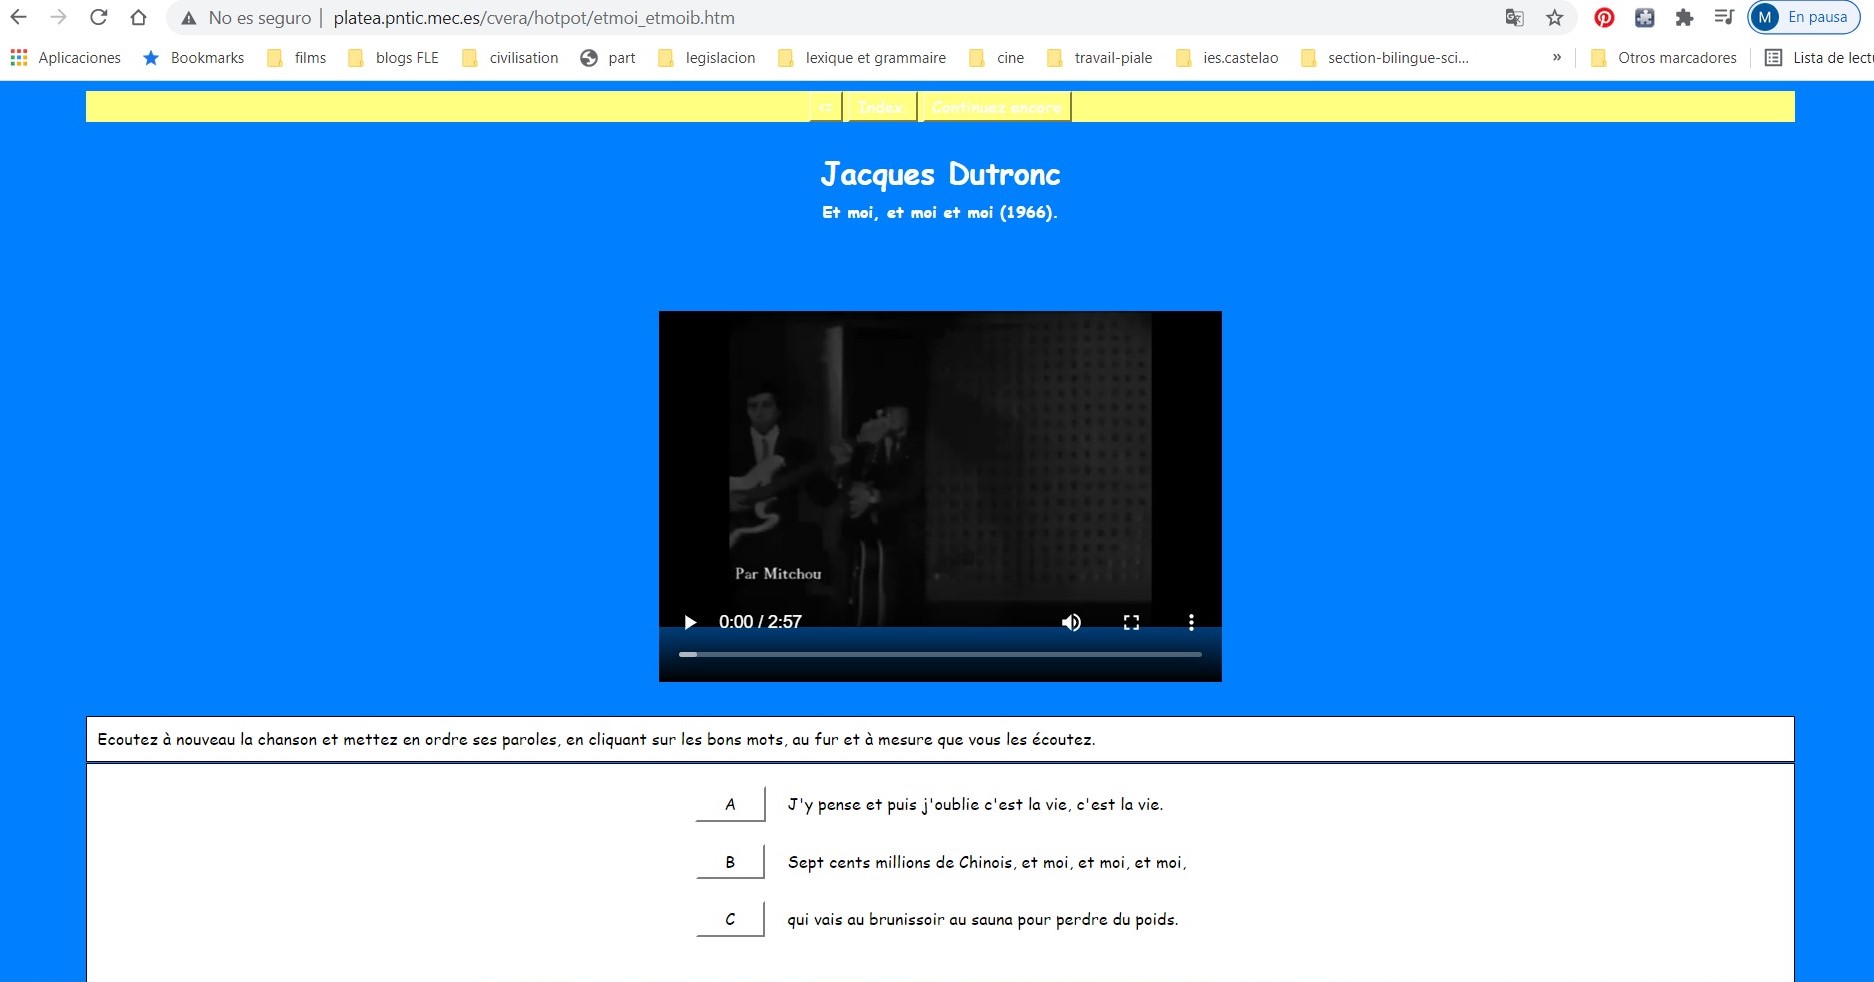The width and height of the screenshot is (1874, 982).
Task: Play the Jacques Dutronc video
Action: click(x=690, y=622)
